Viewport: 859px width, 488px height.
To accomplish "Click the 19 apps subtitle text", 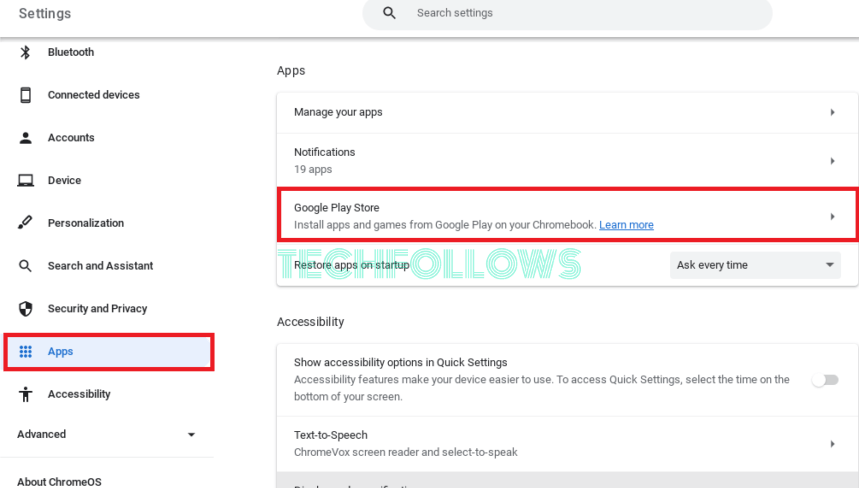I will (313, 169).
